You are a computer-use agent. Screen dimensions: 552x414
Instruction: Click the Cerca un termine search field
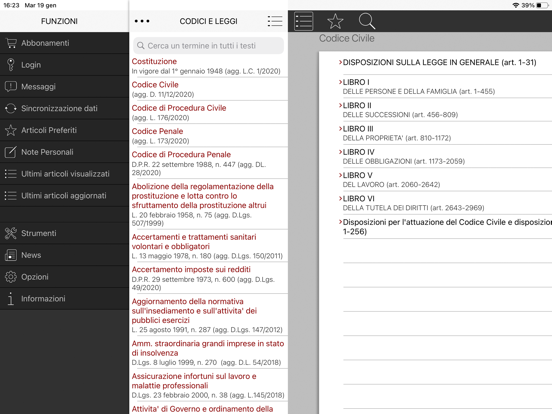click(x=208, y=46)
